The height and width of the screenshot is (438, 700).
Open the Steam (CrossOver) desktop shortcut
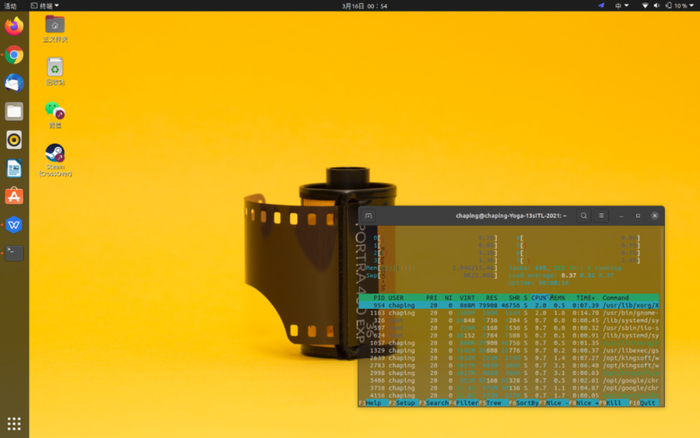pyautogui.click(x=55, y=155)
